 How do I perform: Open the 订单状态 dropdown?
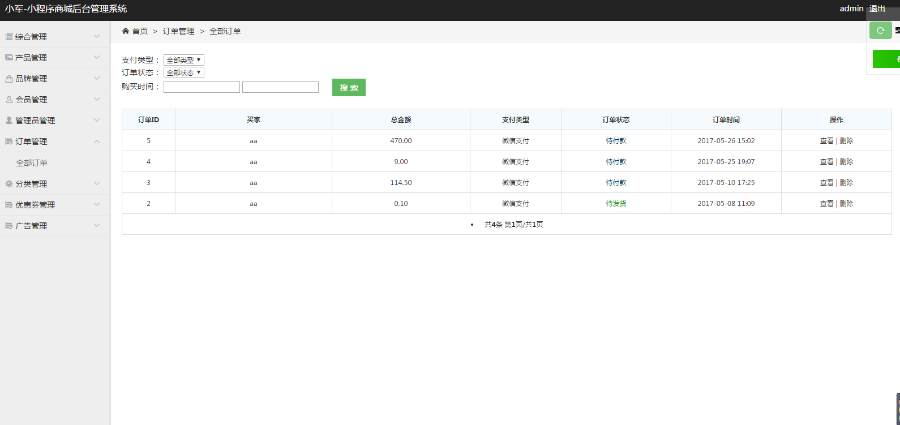(184, 73)
